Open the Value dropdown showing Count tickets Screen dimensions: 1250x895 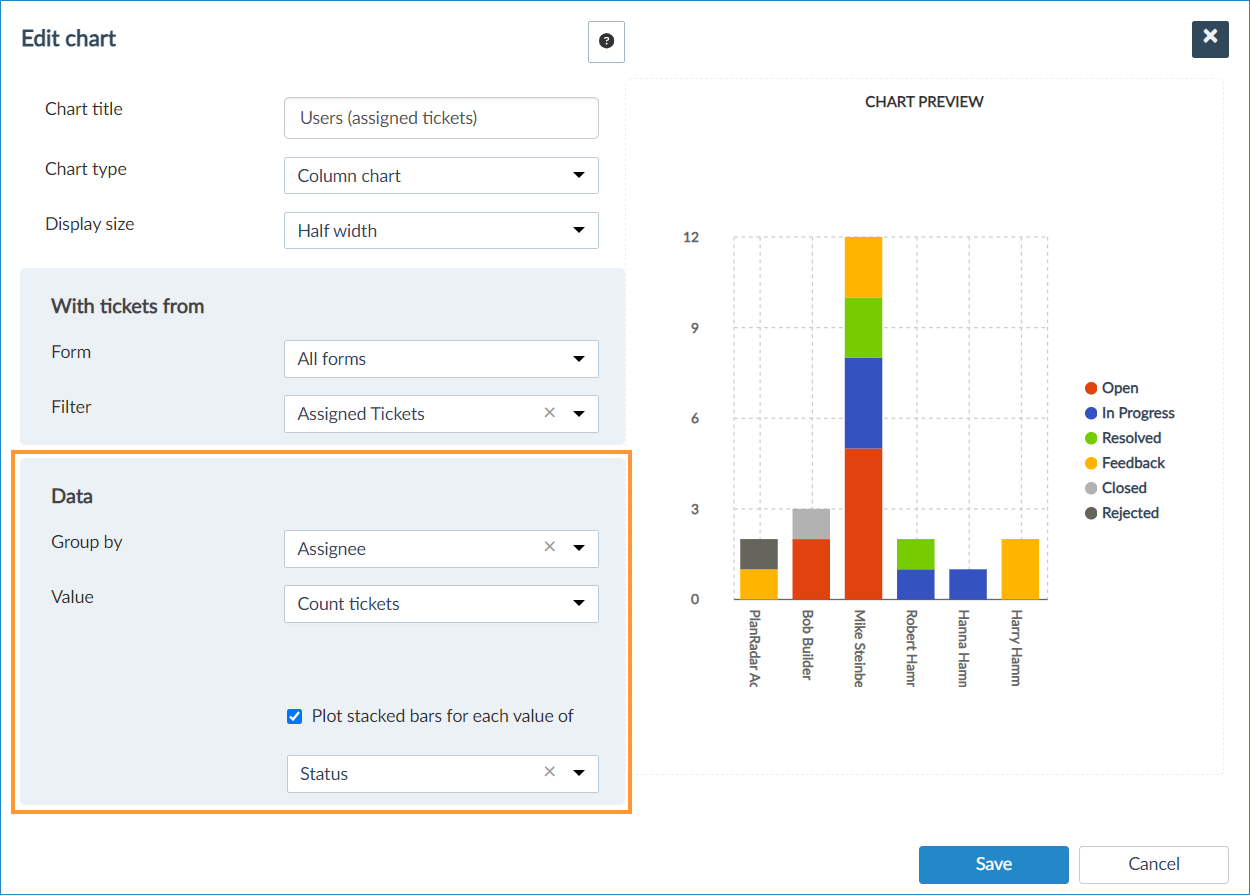coord(441,604)
